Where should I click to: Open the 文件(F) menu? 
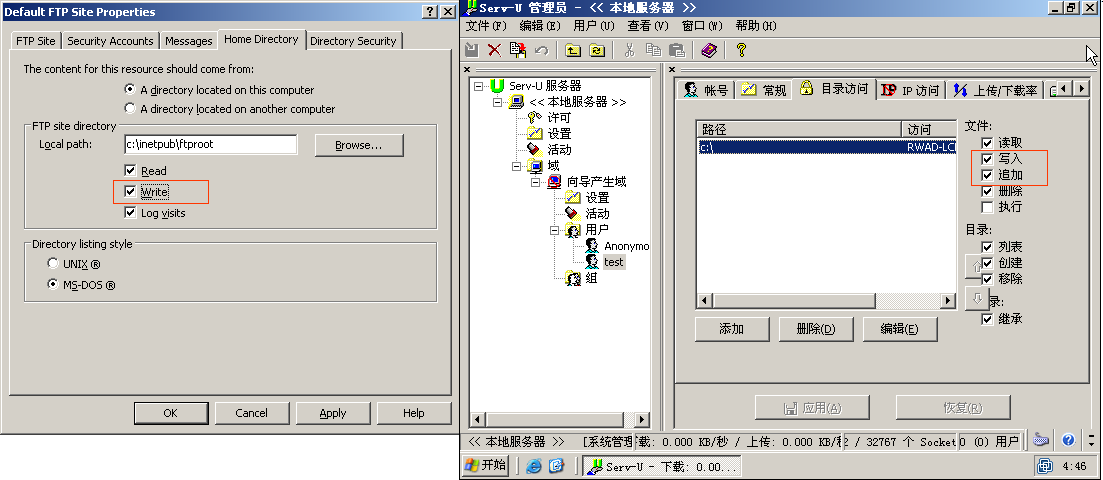pos(486,26)
